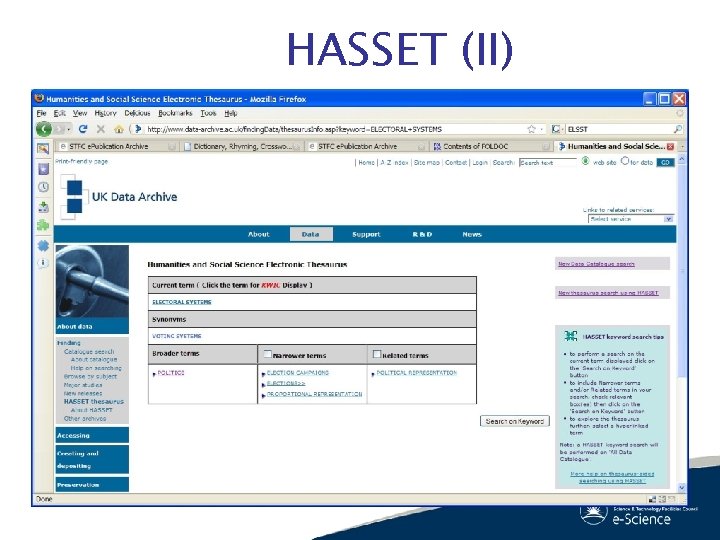Switch to the Contents of FOLDOC tab
This screenshot has height=540, width=720.
point(490,146)
